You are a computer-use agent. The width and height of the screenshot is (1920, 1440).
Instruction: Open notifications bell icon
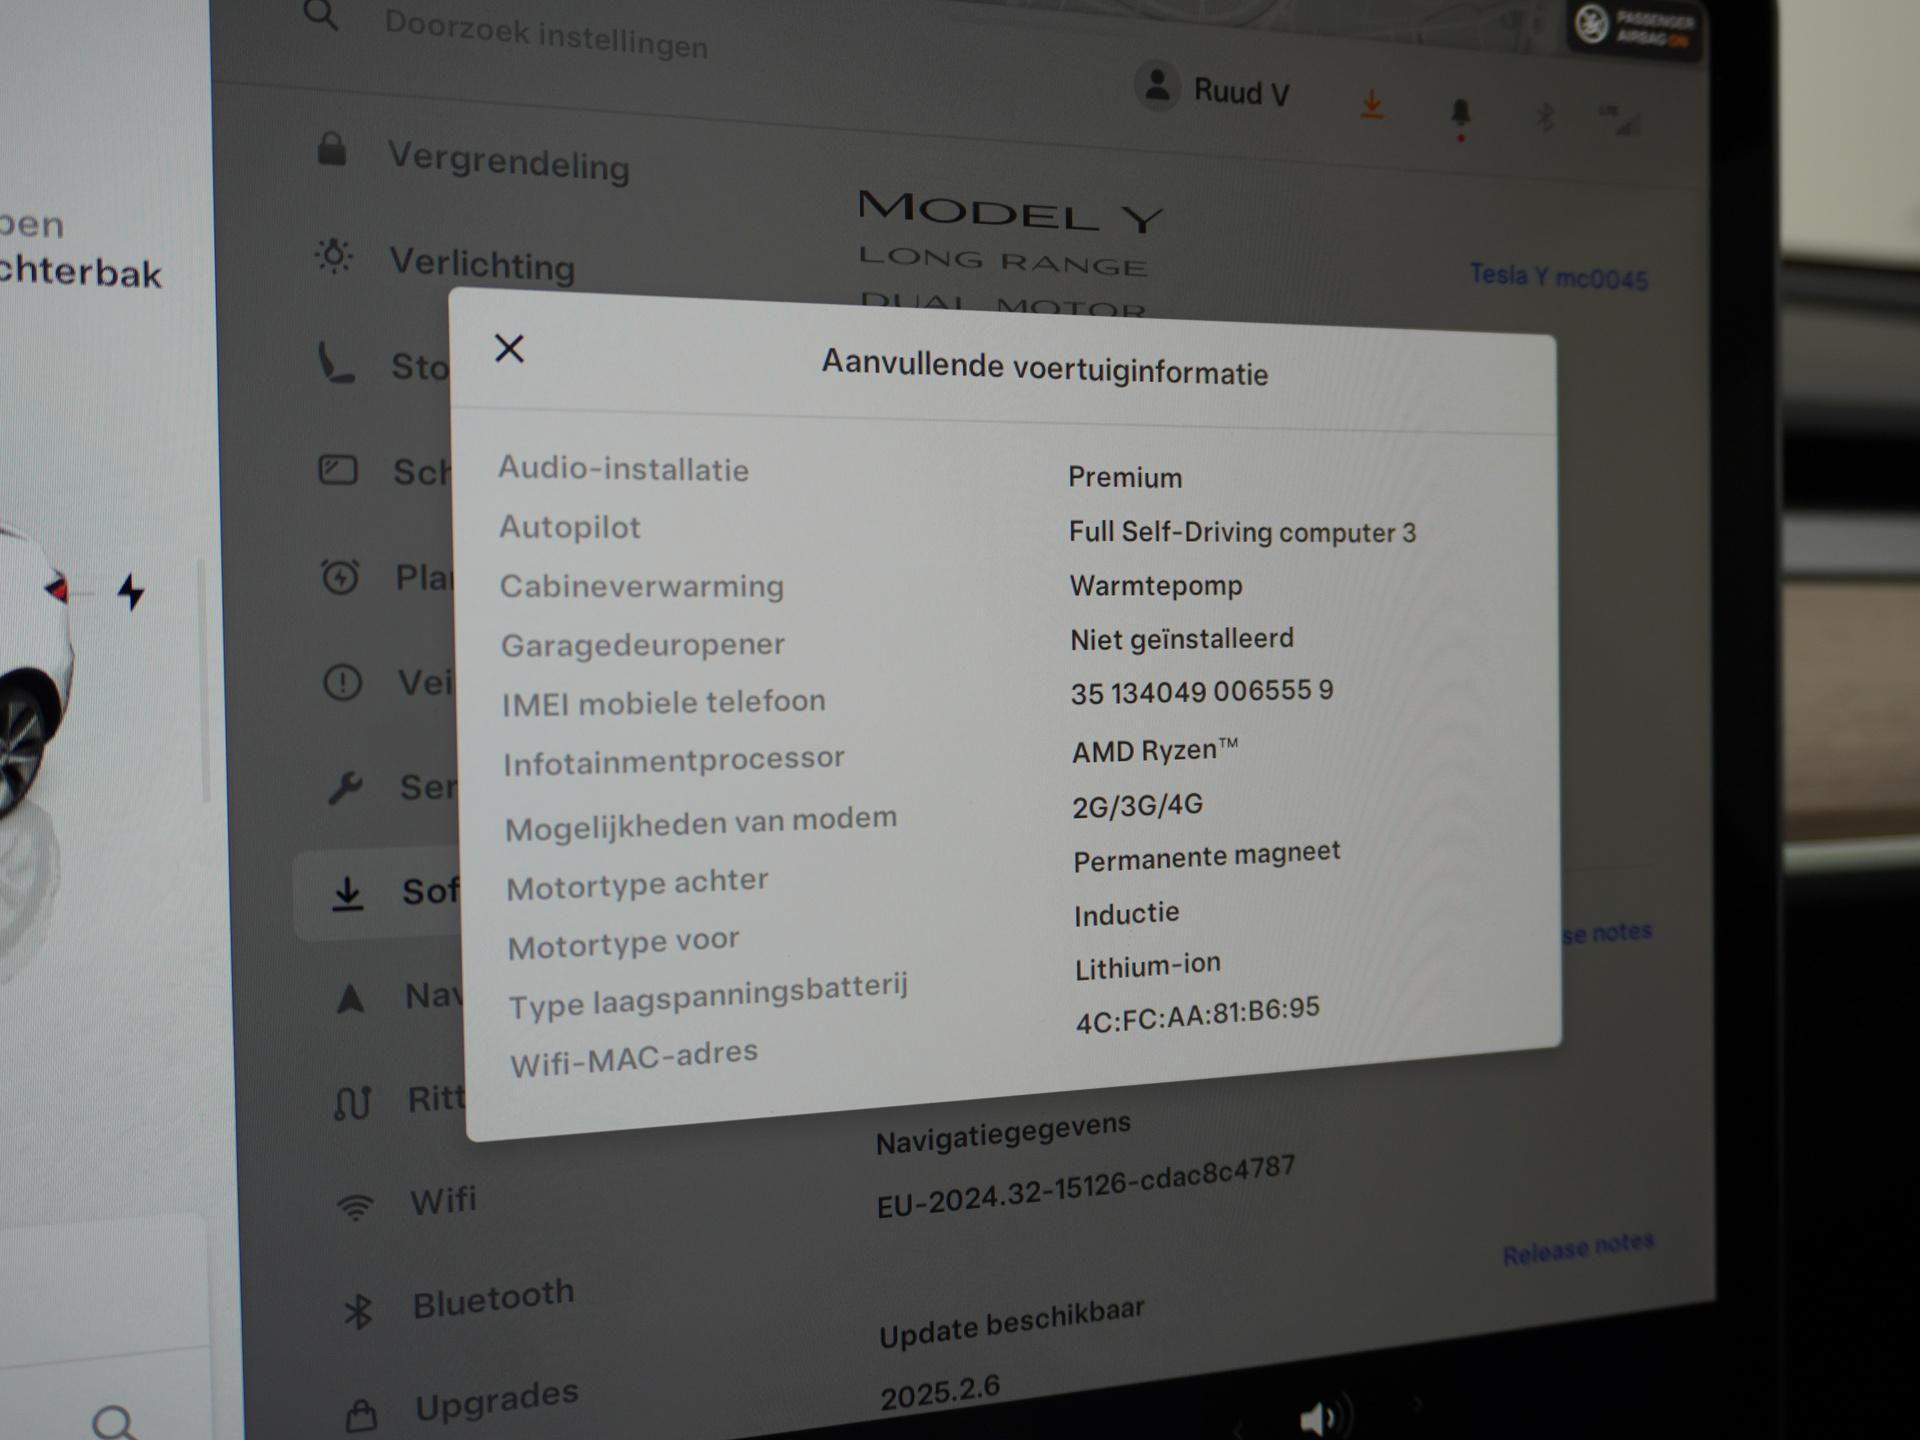point(1461,115)
